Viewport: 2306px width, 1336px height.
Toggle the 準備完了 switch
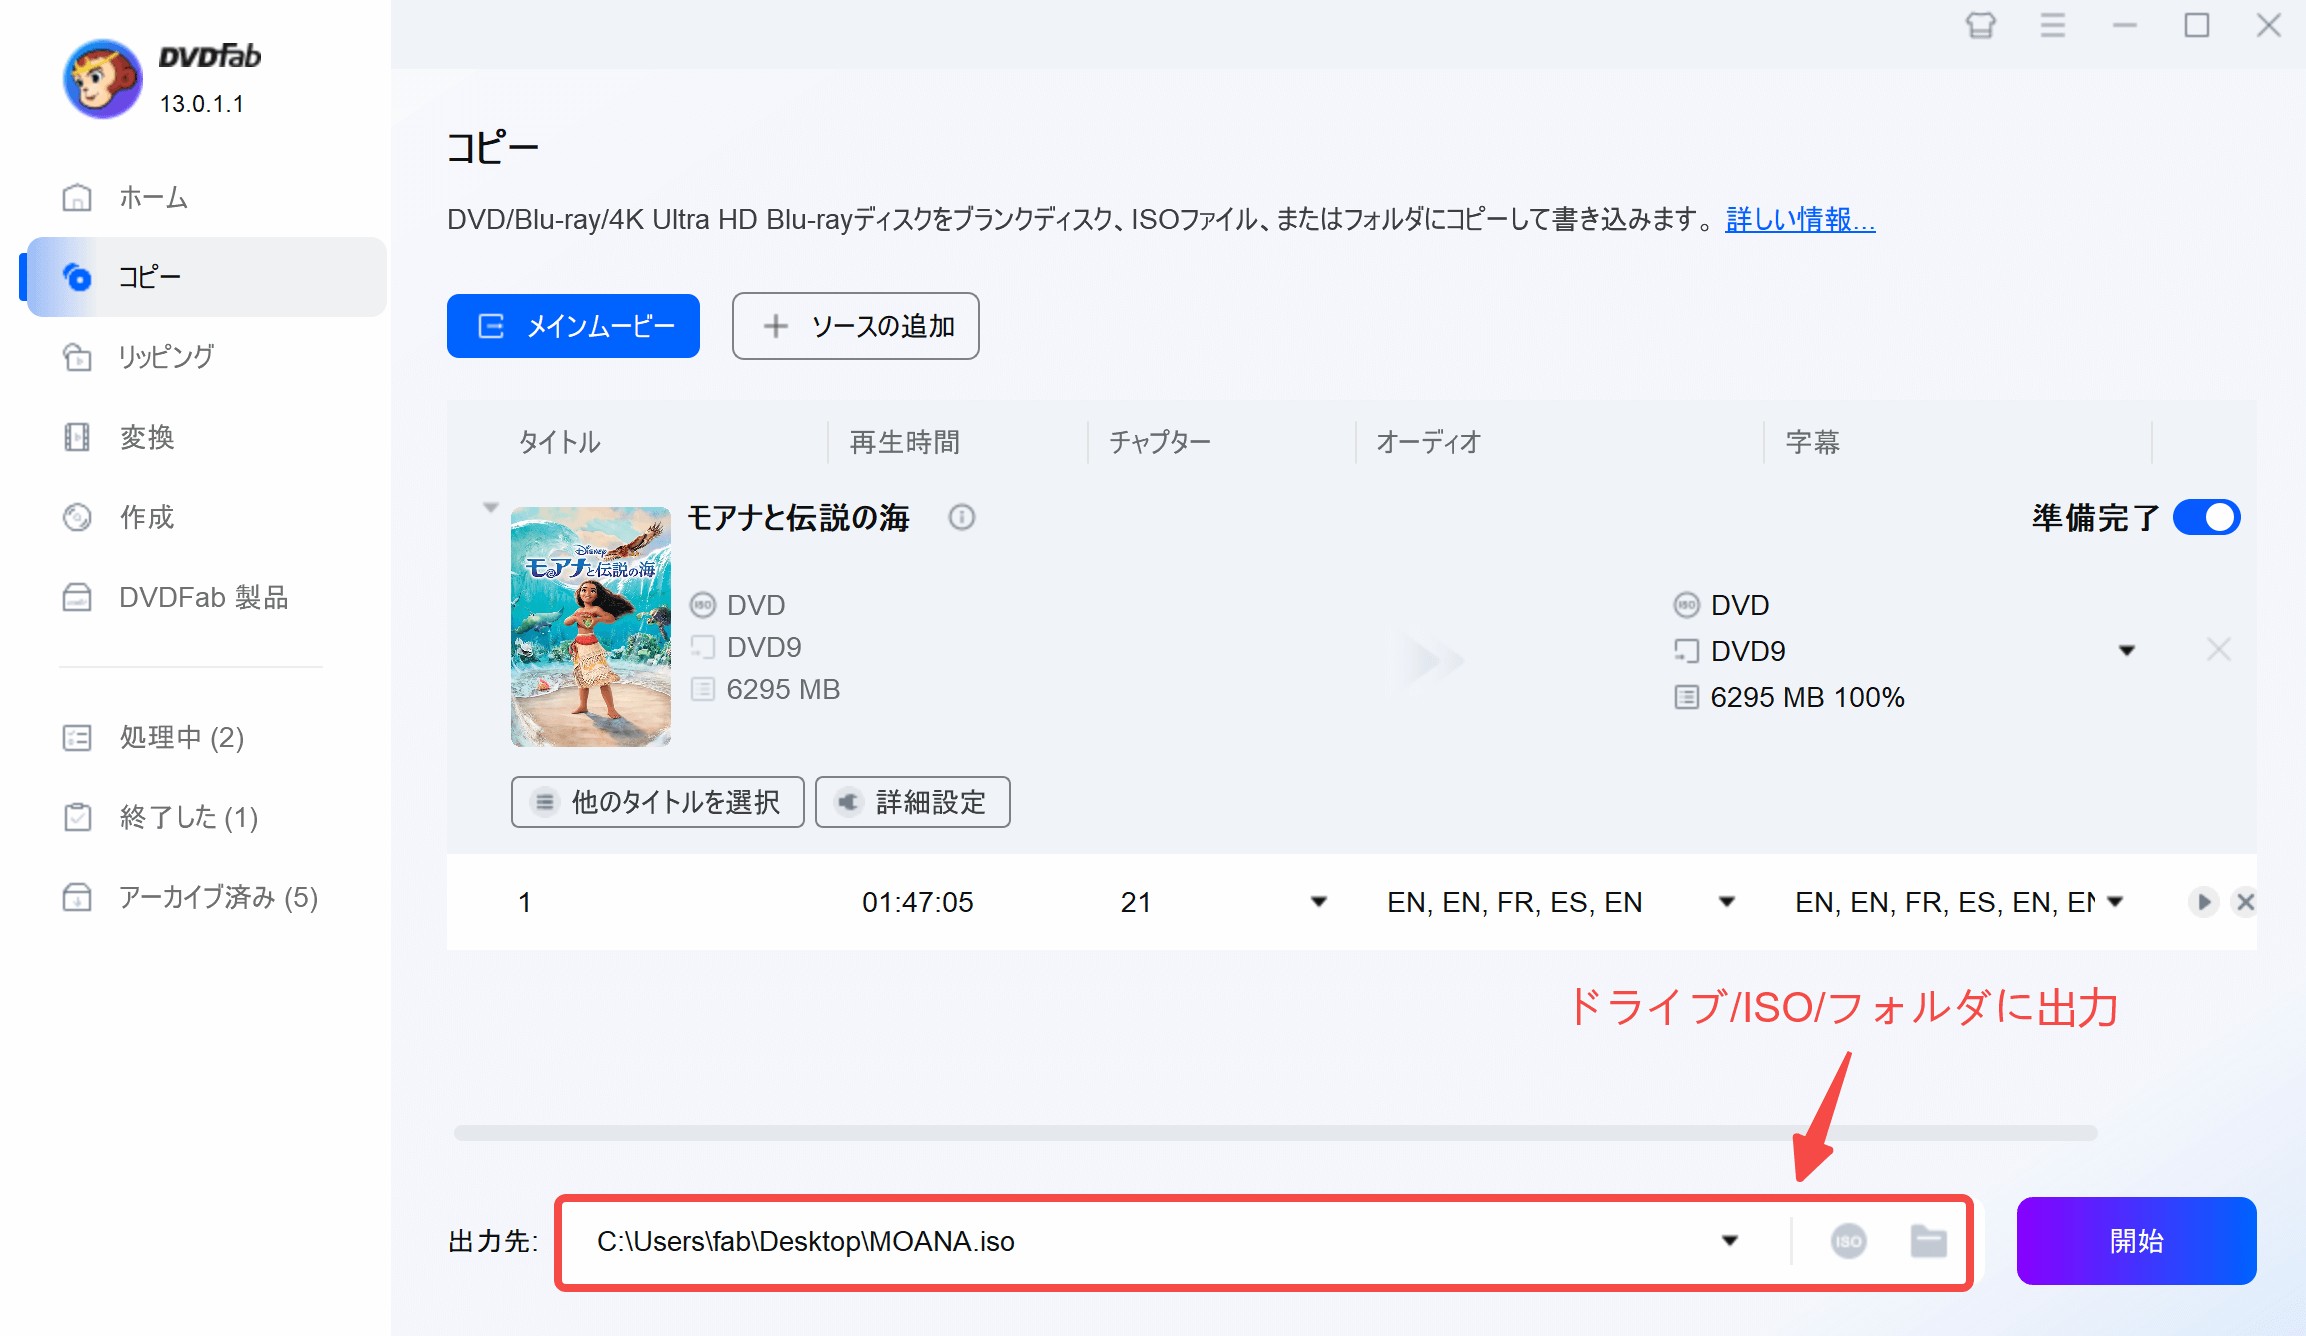pos(2207,518)
